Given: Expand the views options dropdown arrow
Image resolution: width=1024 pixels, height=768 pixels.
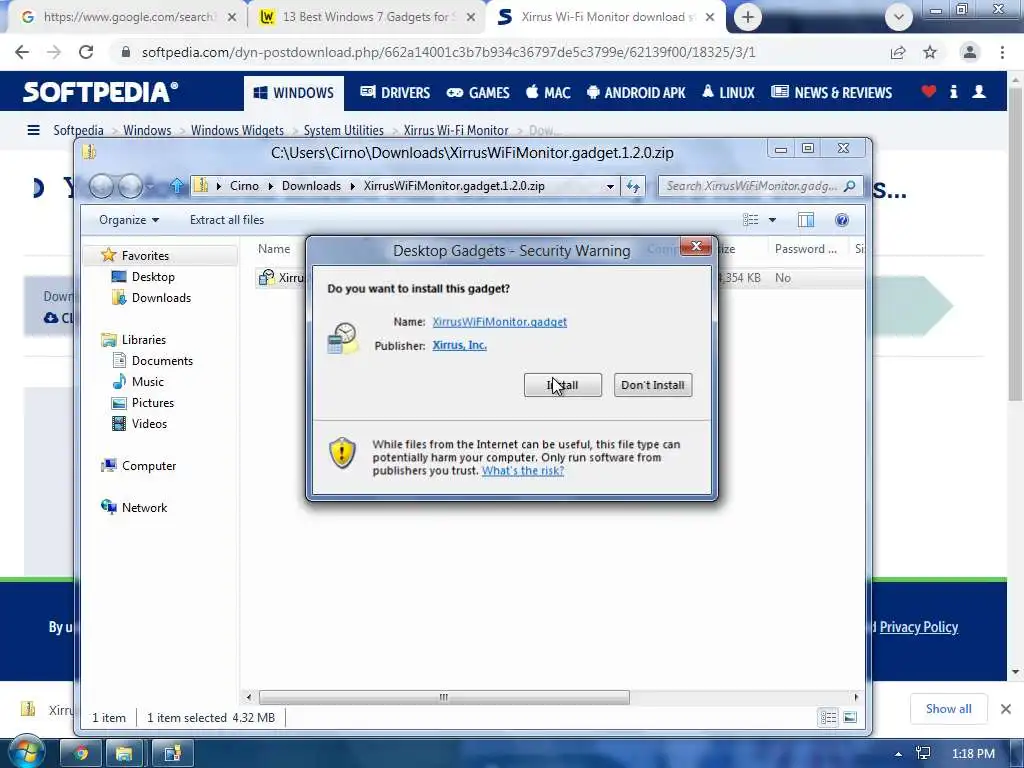Looking at the screenshot, I should (772, 219).
